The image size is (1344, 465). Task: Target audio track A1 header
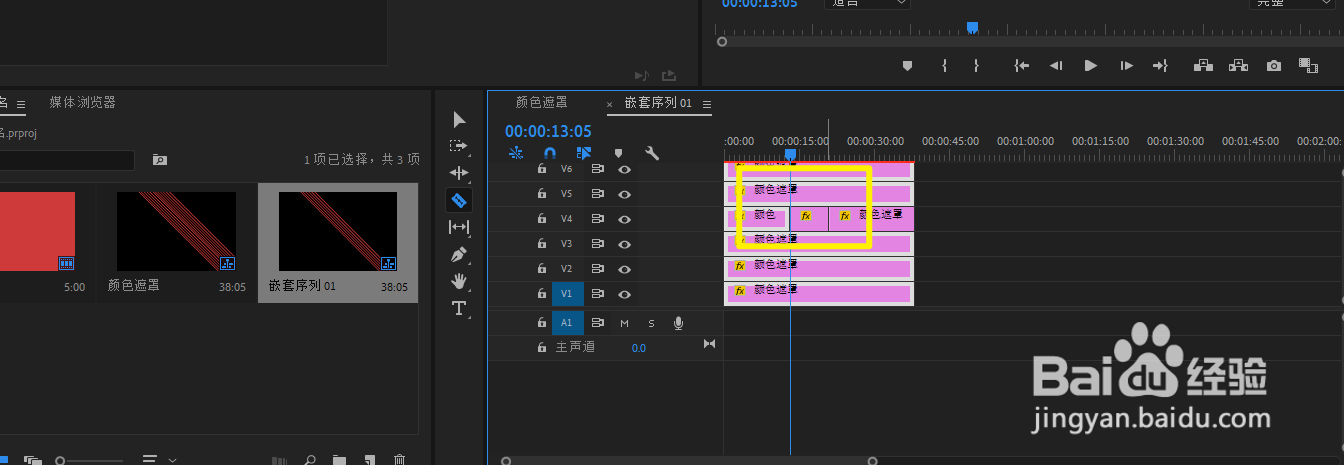click(x=566, y=322)
